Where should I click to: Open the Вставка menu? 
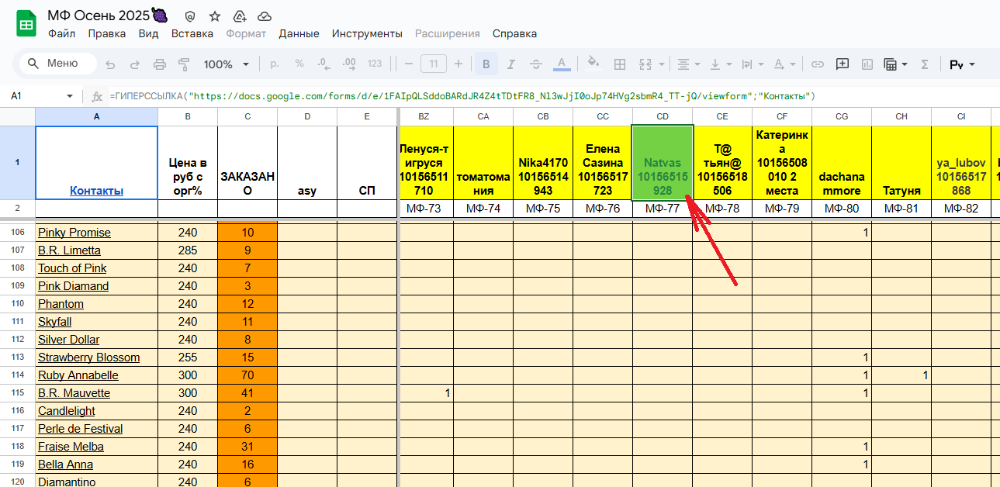[x=192, y=33]
